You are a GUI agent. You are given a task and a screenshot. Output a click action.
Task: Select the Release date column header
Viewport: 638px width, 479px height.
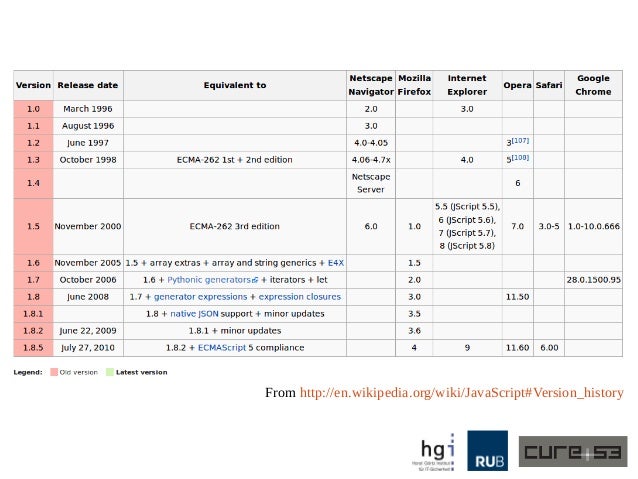point(88,85)
